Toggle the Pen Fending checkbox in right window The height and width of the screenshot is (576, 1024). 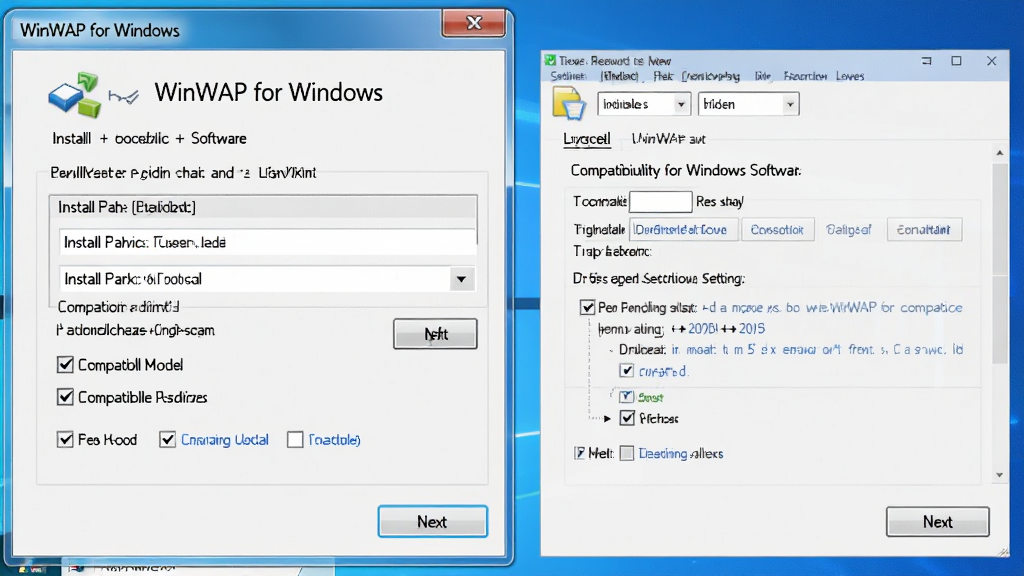coord(587,308)
